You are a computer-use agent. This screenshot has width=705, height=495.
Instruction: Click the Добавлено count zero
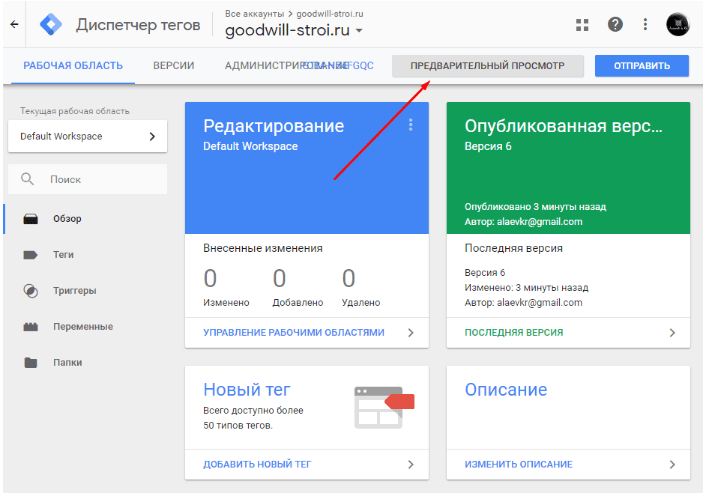click(279, 278)
